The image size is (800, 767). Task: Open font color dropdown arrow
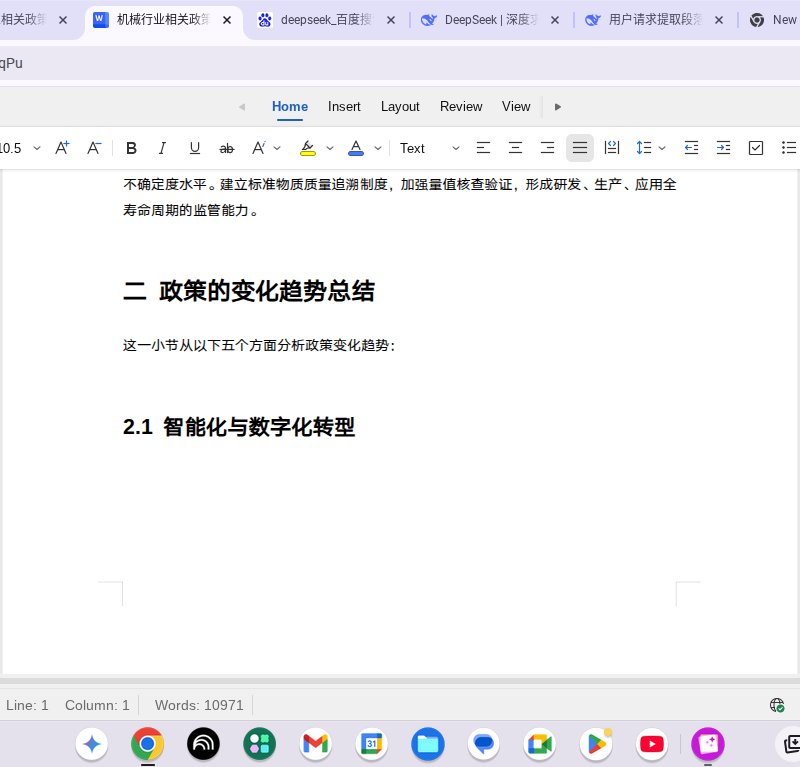(x=378, y=149)
